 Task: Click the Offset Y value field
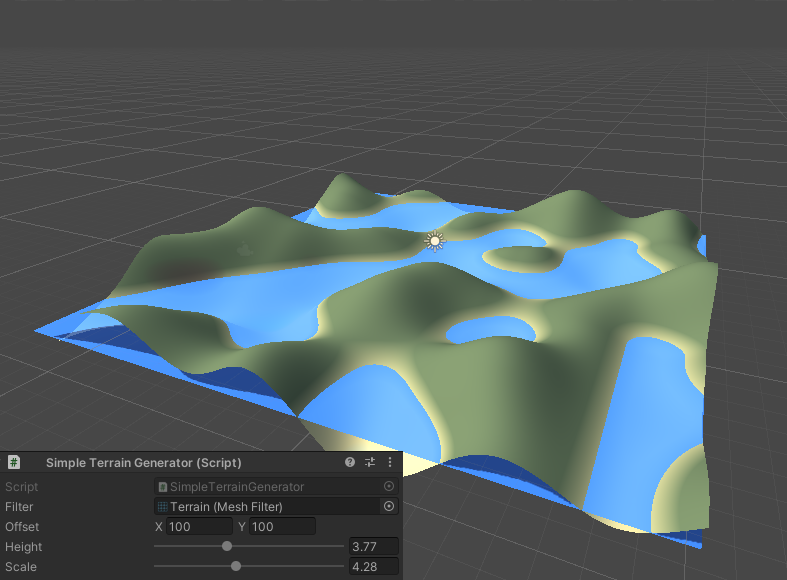282,526
